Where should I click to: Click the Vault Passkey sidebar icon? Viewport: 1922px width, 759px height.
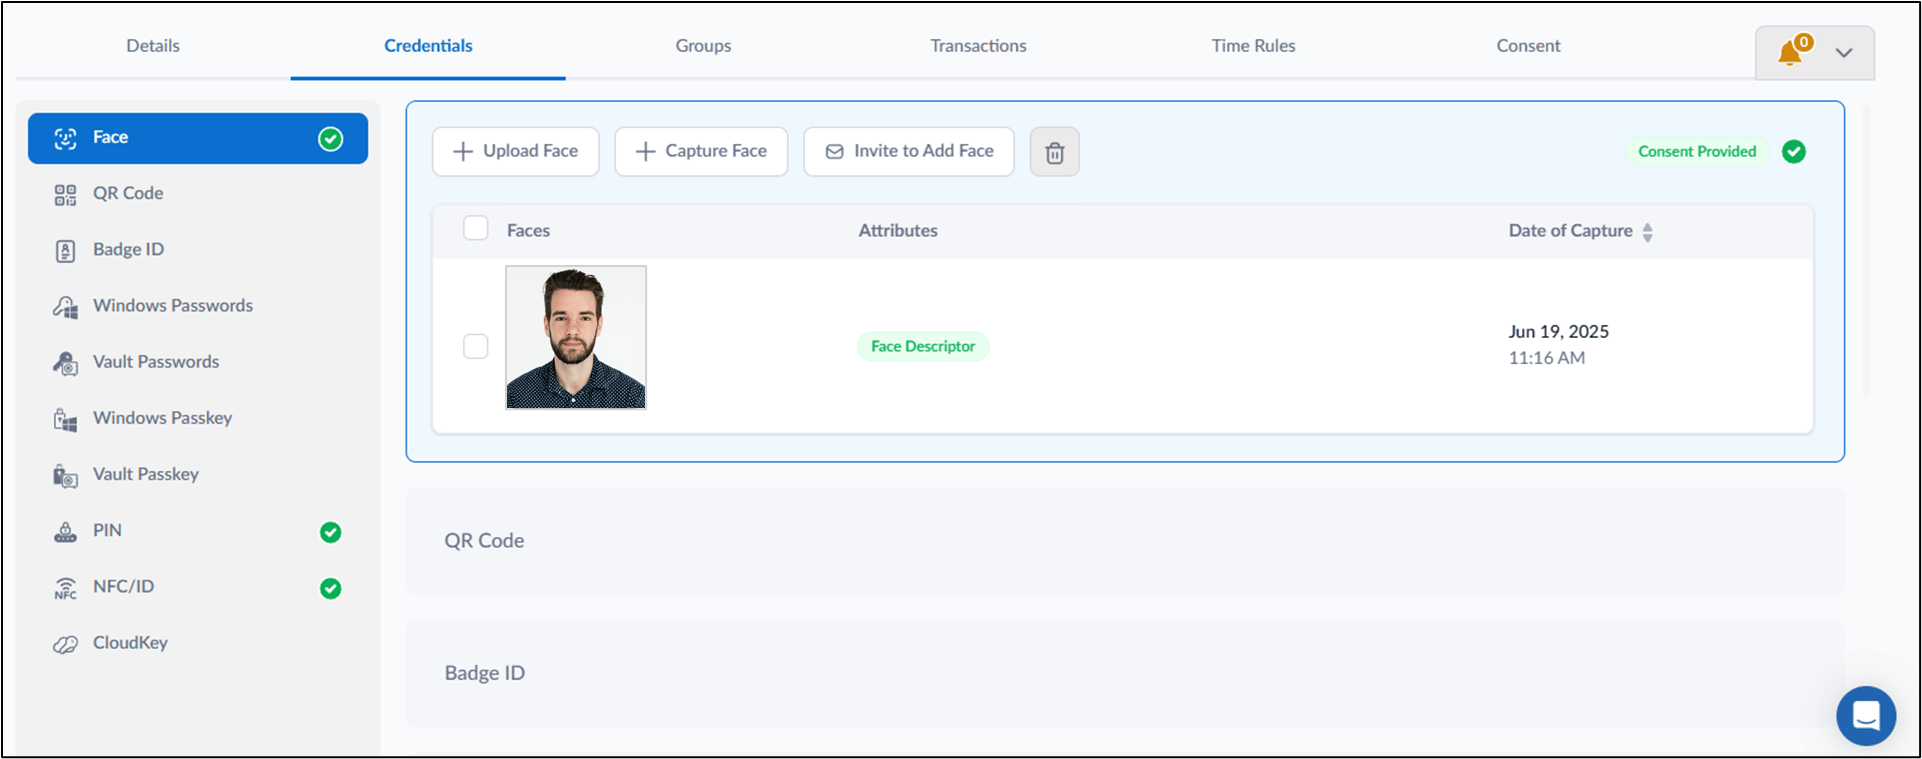click(x=65, y=475)
